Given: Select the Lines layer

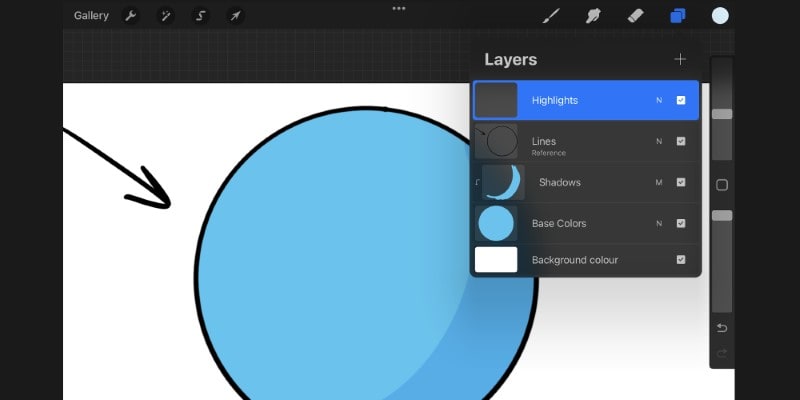Looking at the screenshot, I should point(586,141).
